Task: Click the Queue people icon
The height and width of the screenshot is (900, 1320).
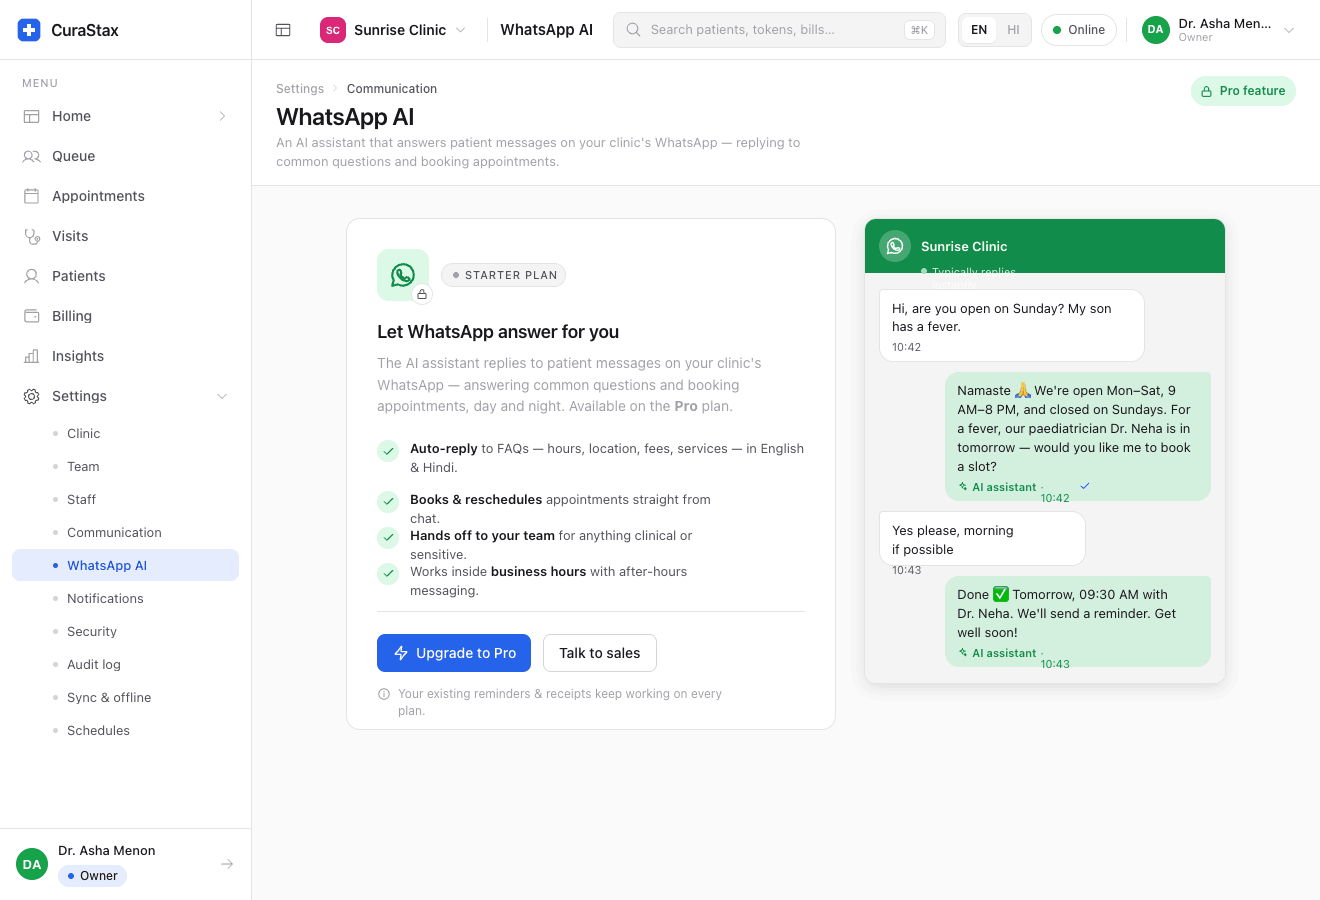Action: point(32,156)
